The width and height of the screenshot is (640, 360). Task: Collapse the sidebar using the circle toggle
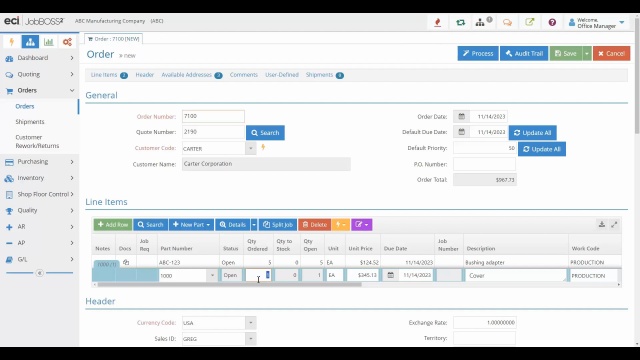[x=40, y=273]
